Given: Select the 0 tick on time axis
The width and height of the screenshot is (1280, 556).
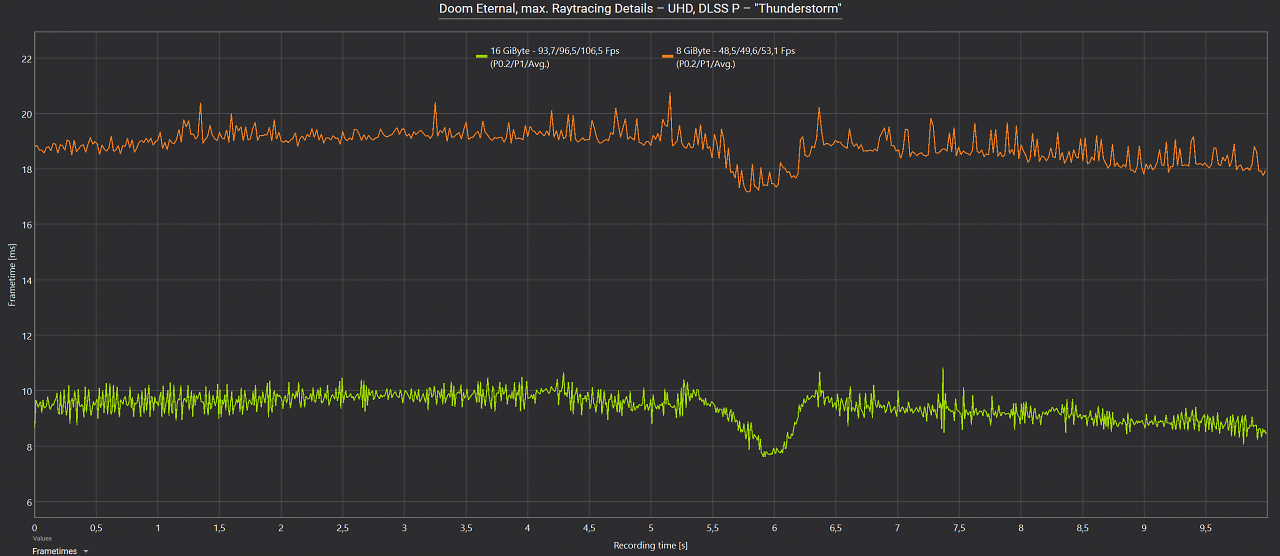Looking at the screenshot, I should 34,527.
